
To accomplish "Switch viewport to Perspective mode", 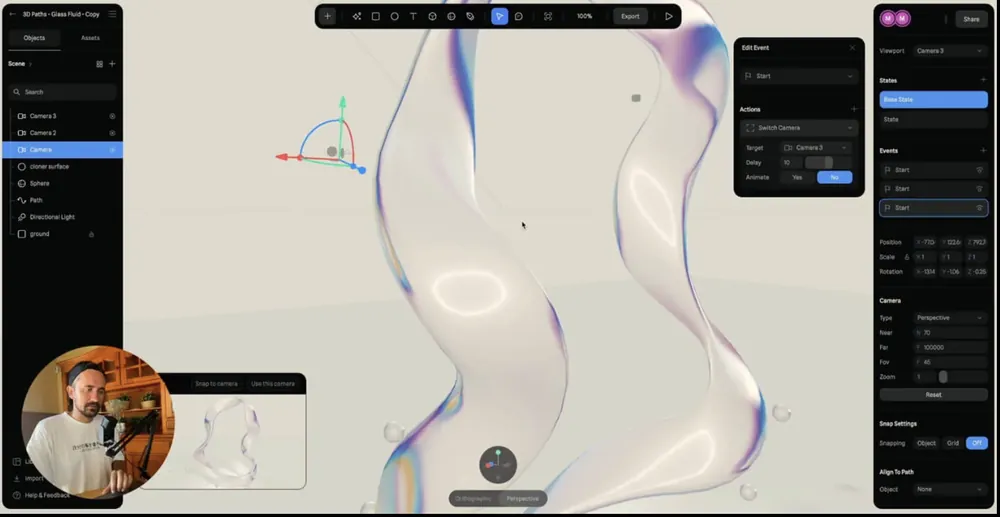I will coord(522,499).
